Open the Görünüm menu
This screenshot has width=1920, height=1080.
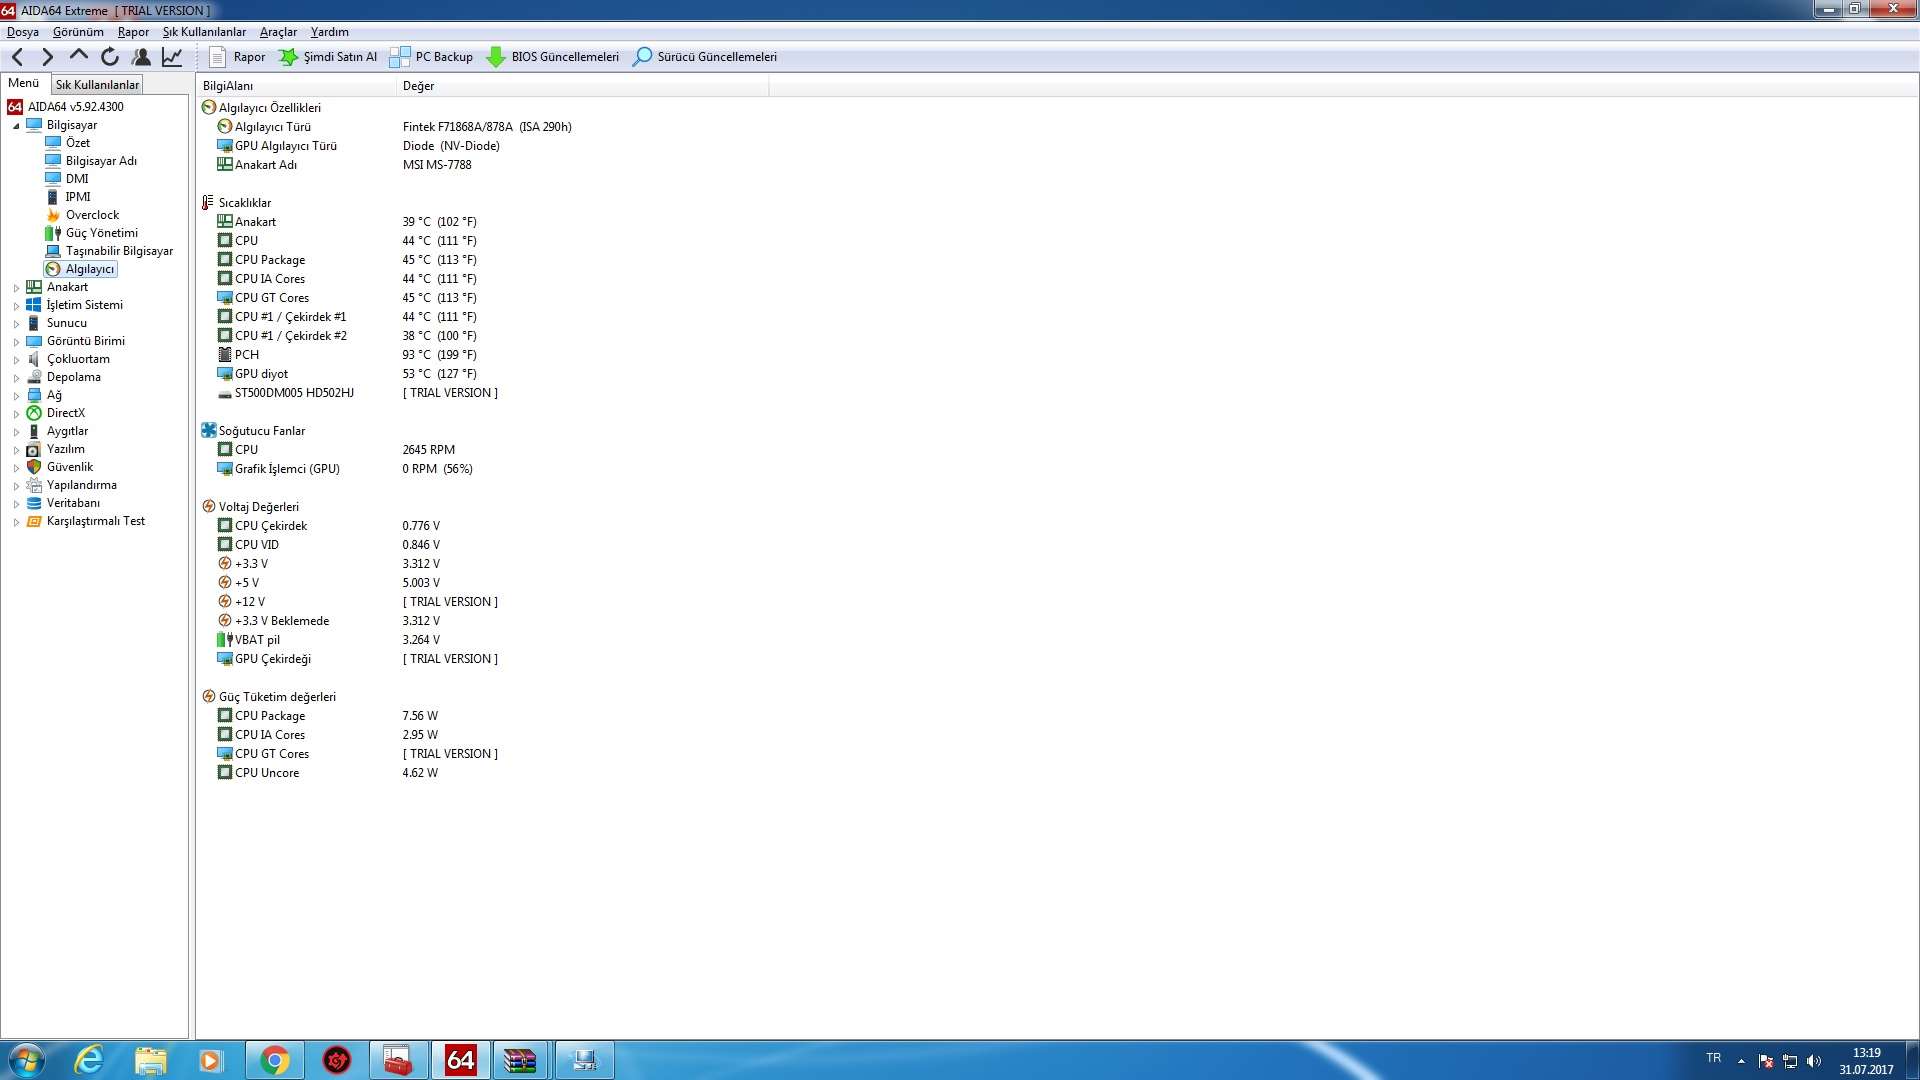78,32
